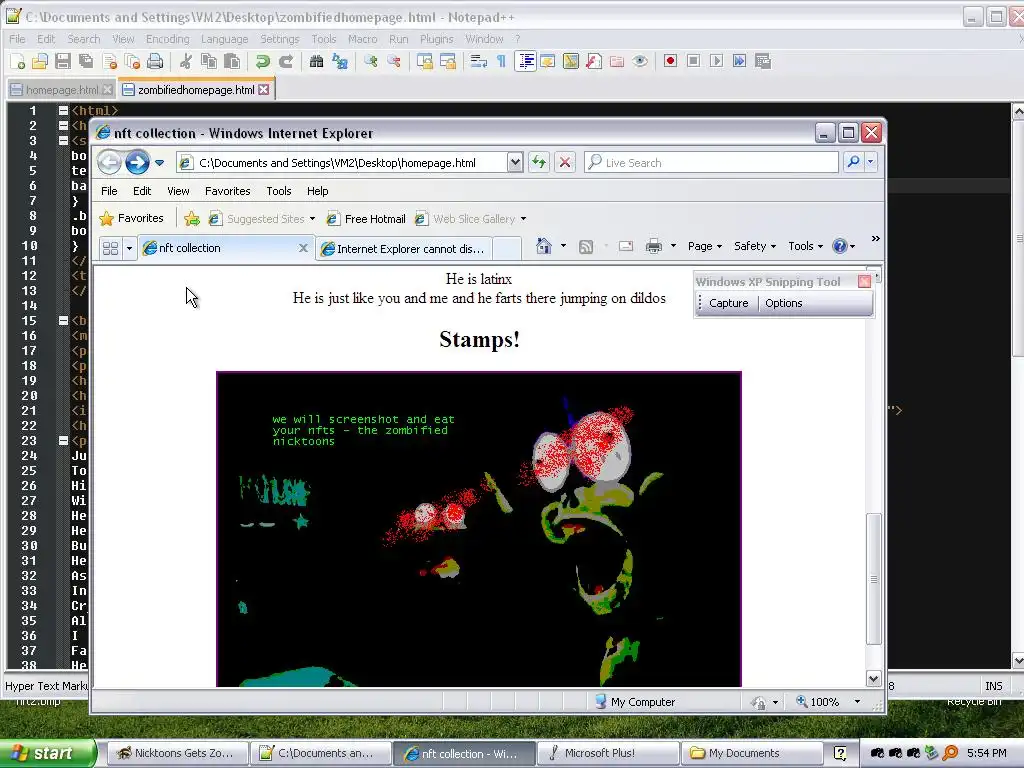Click New file icon in Notepad++ toolbar
This screenshot has height=768, width=1024.
(18, 61)
